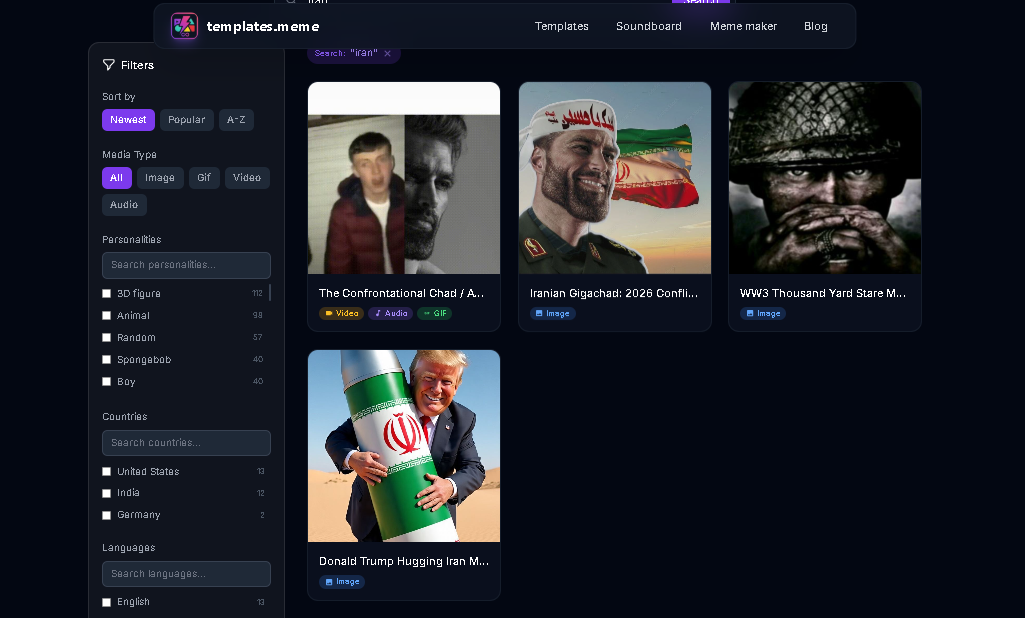
Task: Click the Image tag on WW3 Stare card
Action: (x=763, y=314)
